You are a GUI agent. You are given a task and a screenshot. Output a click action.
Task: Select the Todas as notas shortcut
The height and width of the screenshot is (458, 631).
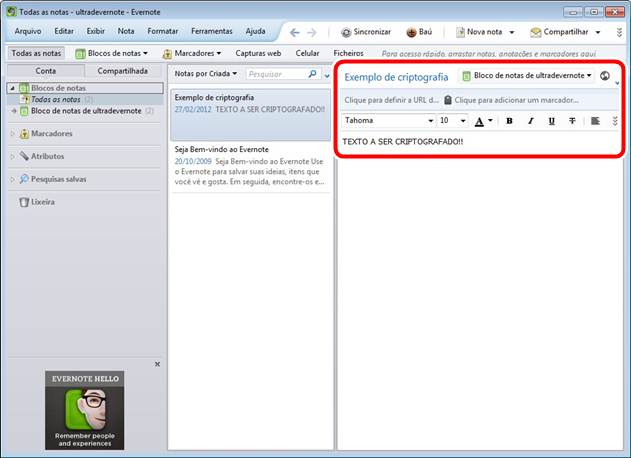coord(36,53)
